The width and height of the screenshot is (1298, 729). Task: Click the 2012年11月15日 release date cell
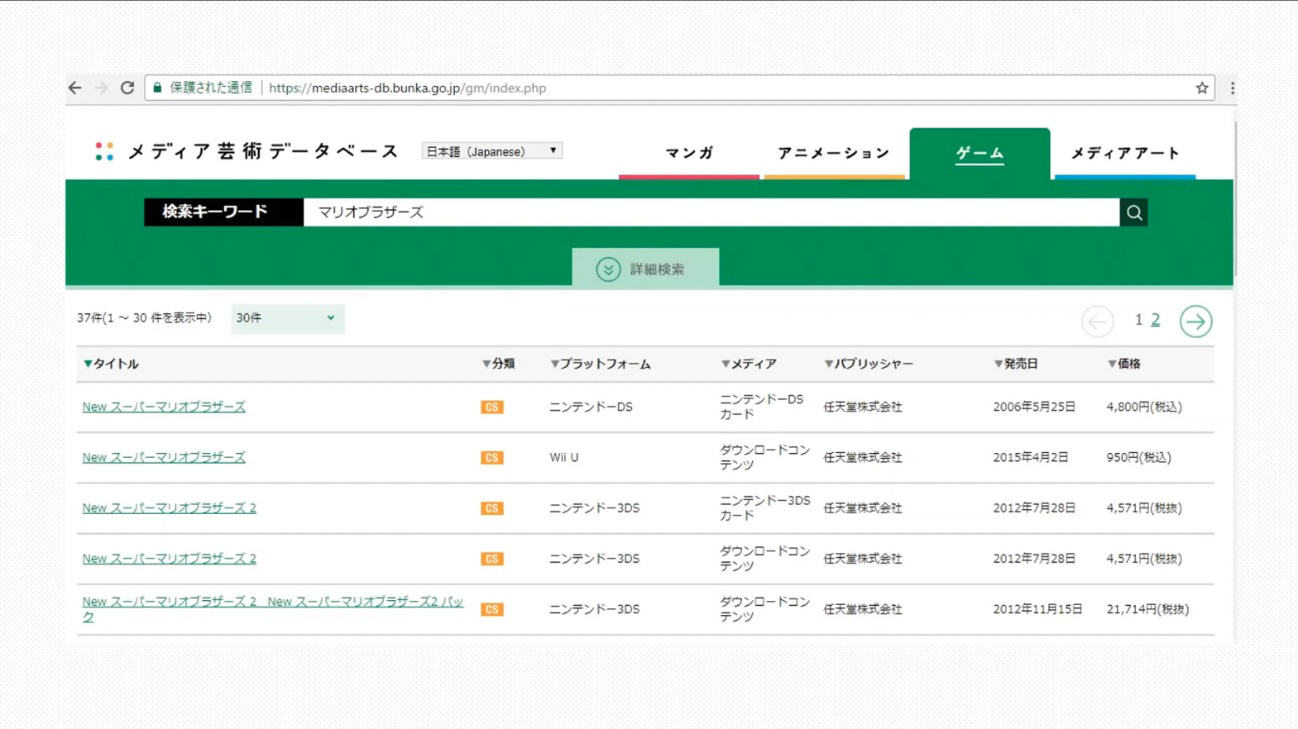point(1038,609)
